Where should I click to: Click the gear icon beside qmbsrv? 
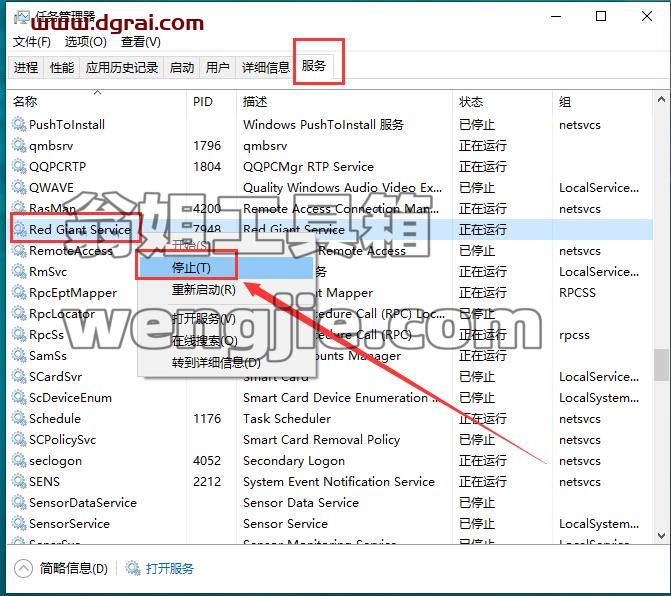19,145
